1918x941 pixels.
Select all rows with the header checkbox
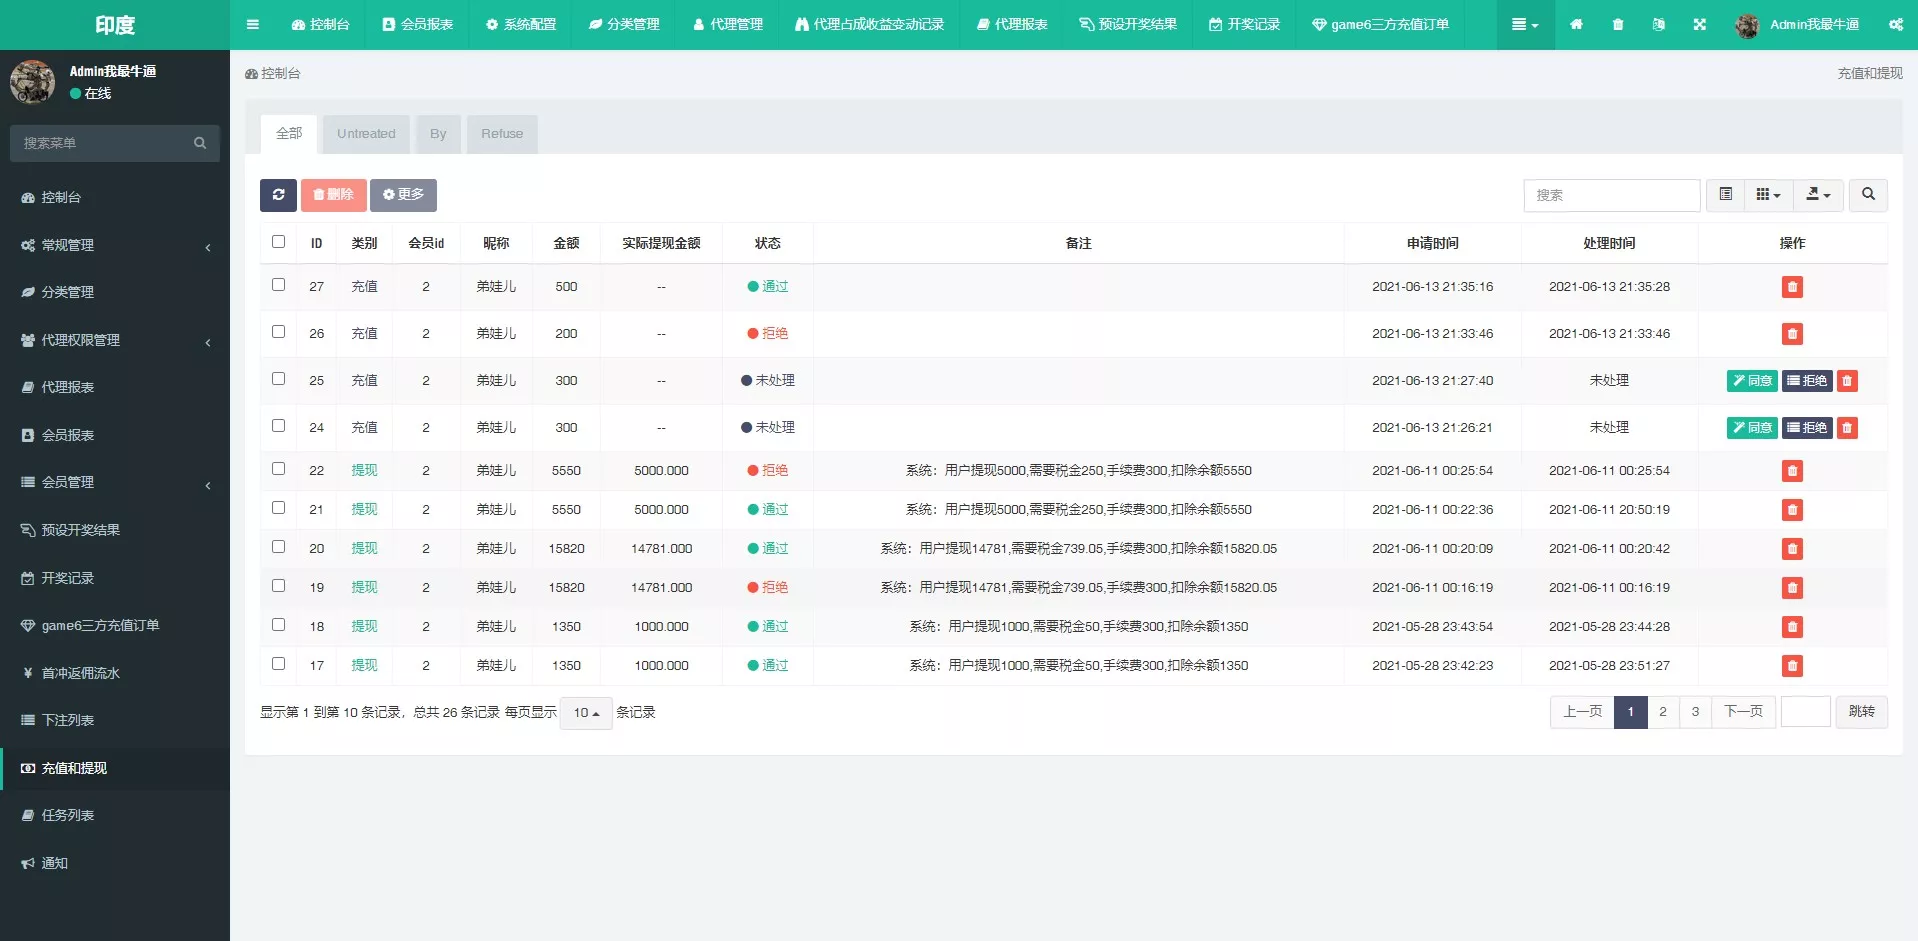click(278, 241)
